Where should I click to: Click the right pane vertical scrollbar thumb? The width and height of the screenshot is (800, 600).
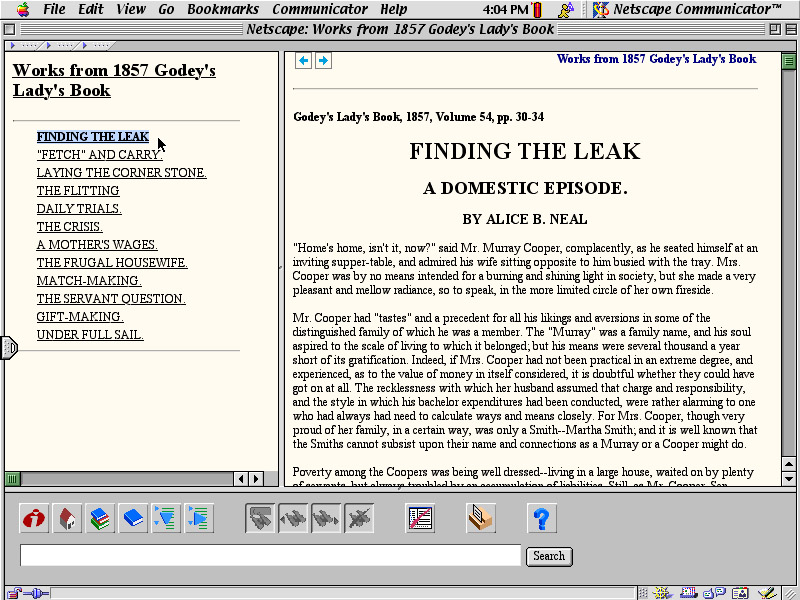(789, 61)
